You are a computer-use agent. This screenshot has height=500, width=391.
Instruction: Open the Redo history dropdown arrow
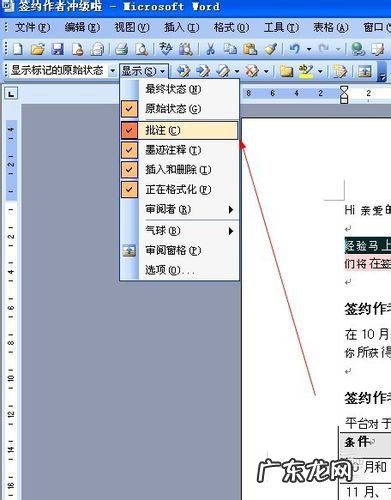pyautogui.click(x=338, y=49)
